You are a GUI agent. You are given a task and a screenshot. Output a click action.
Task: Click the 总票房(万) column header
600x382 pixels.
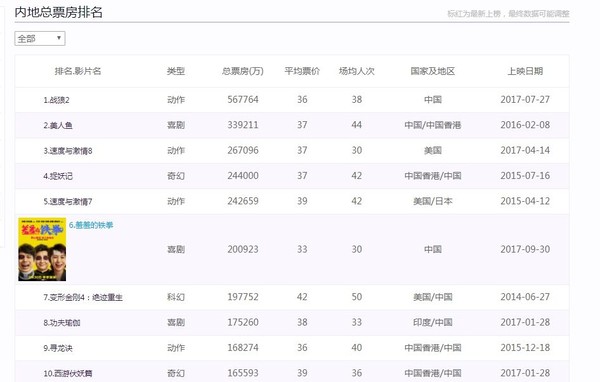tap(243, 71)
